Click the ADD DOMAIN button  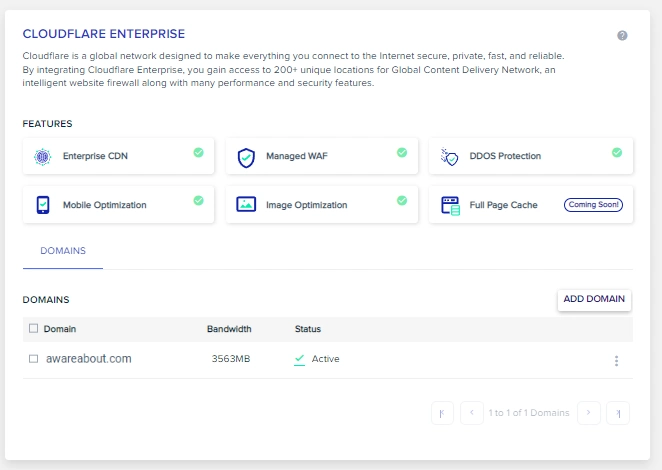(594, 299)
